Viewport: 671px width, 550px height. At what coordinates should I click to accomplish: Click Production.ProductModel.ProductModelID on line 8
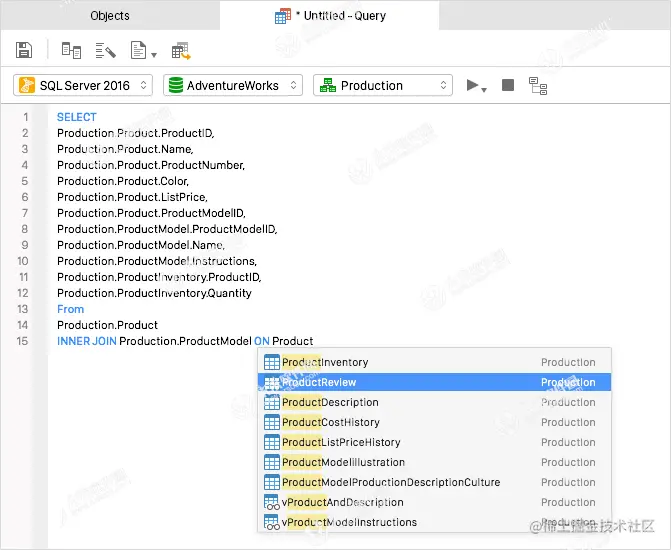pos(167,229)
